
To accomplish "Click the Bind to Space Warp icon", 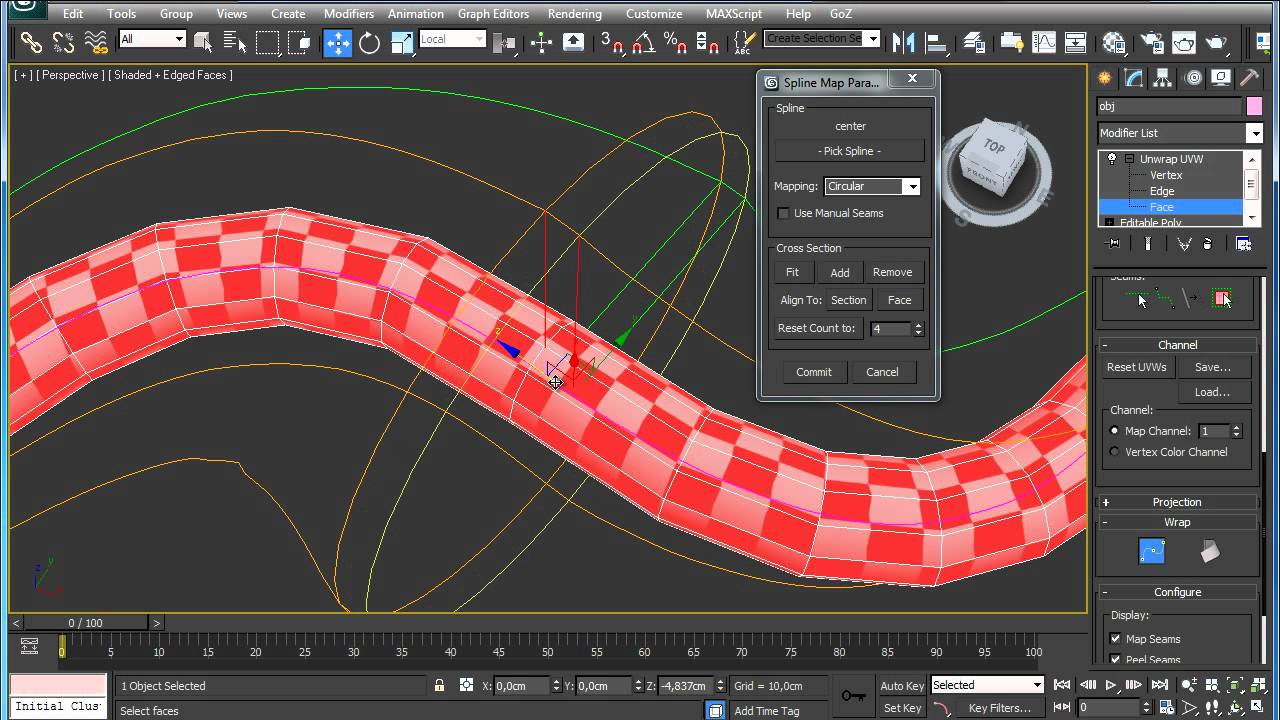I will click(x=95, y=42).
